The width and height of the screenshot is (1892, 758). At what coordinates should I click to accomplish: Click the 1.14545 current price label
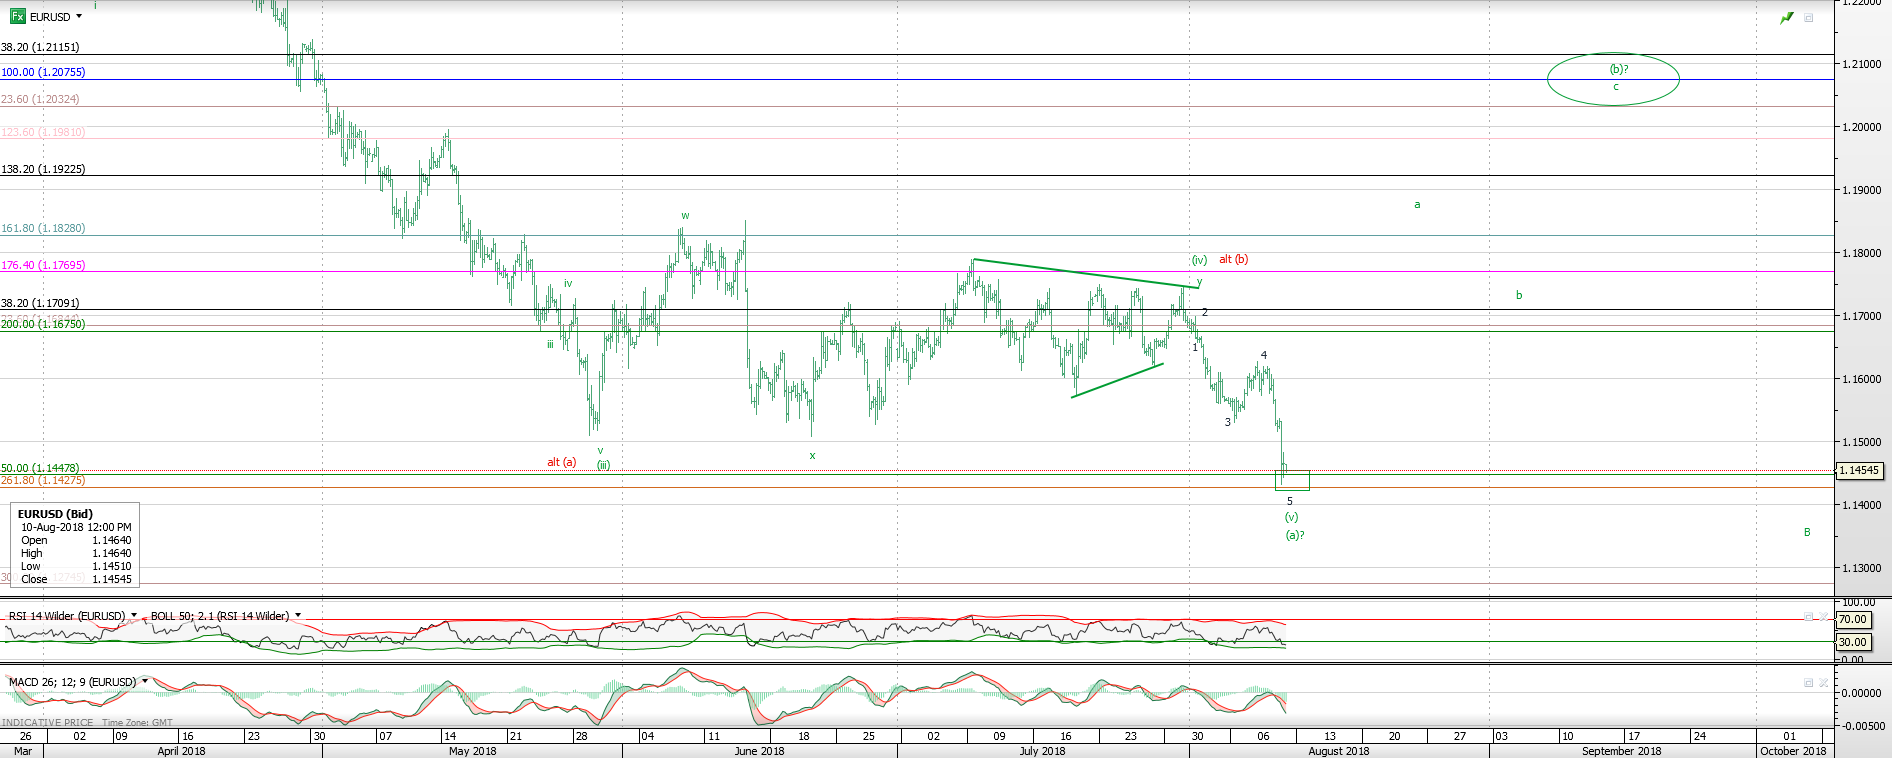(x=1859, y=470)
